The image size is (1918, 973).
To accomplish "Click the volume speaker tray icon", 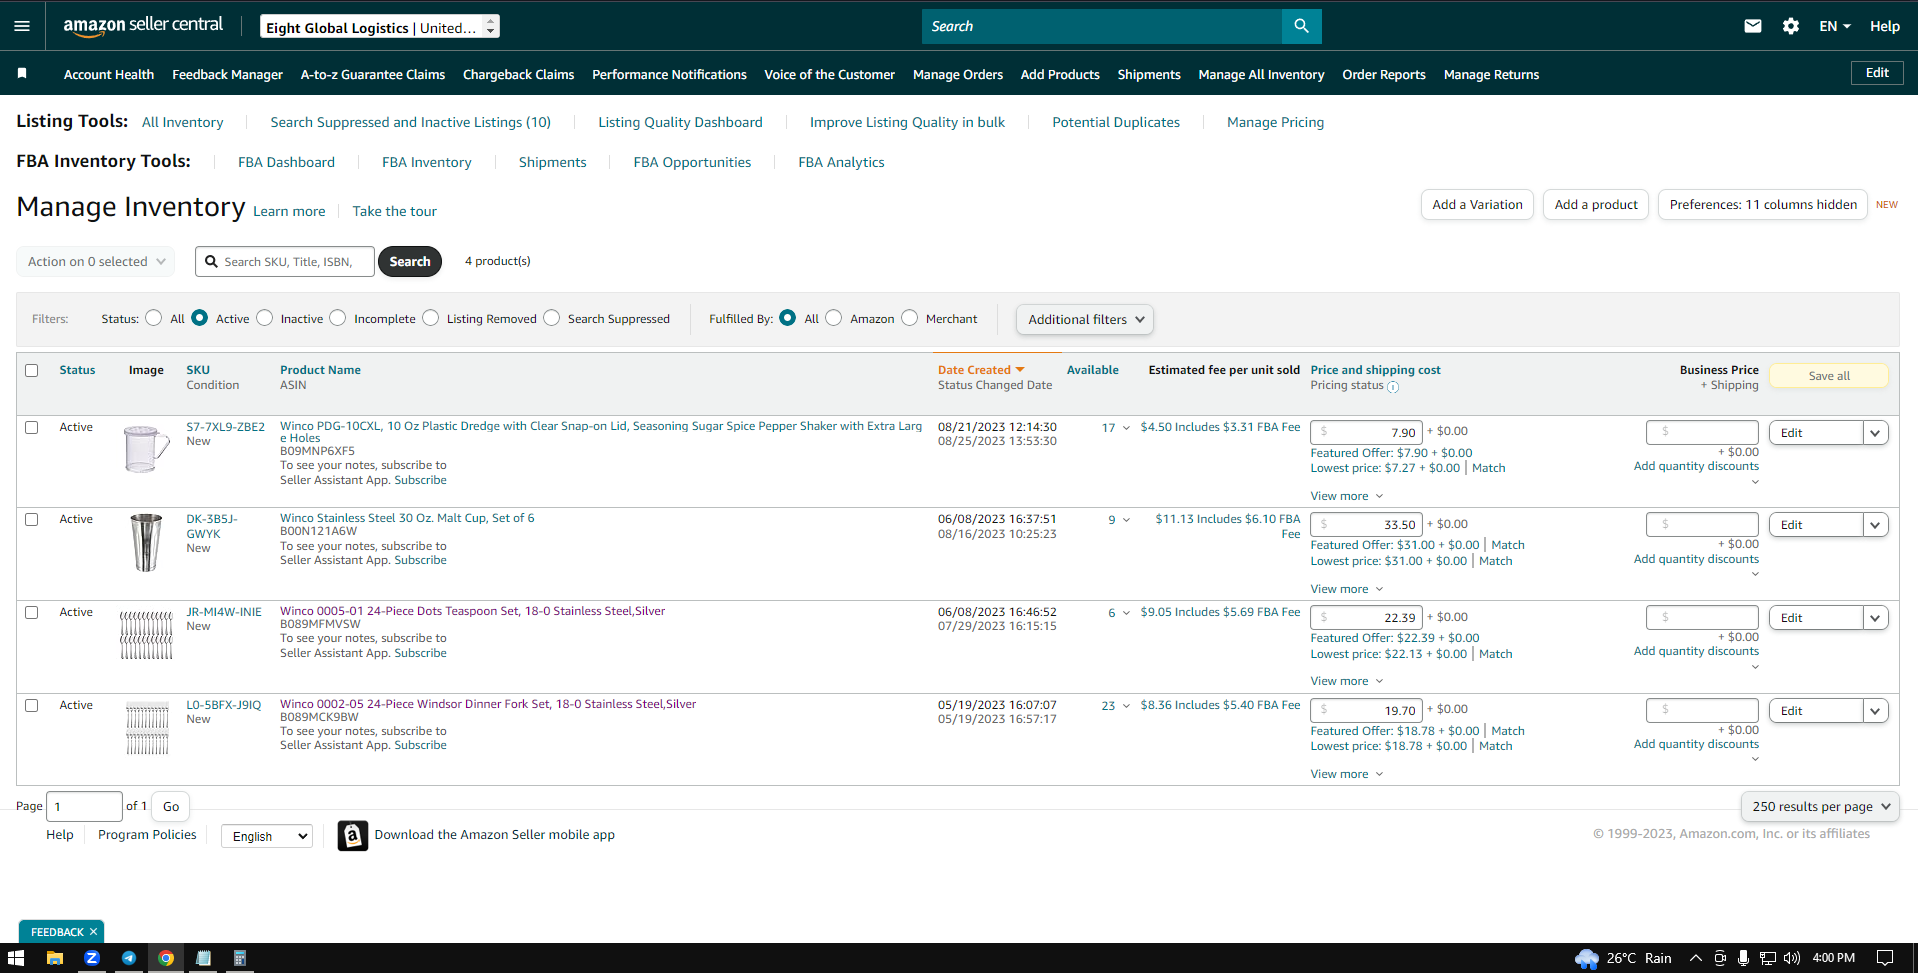I will pyautogui.click(x=1791, y=958).
